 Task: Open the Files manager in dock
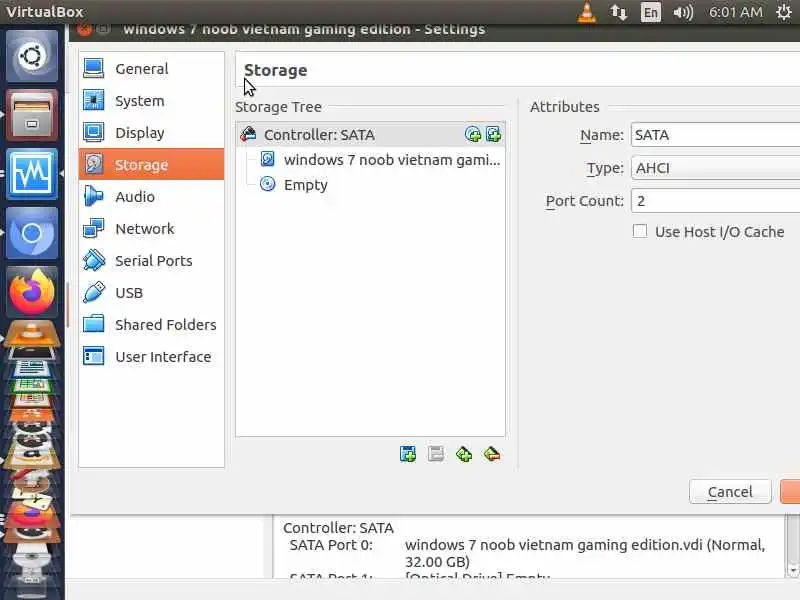(32, 115)
